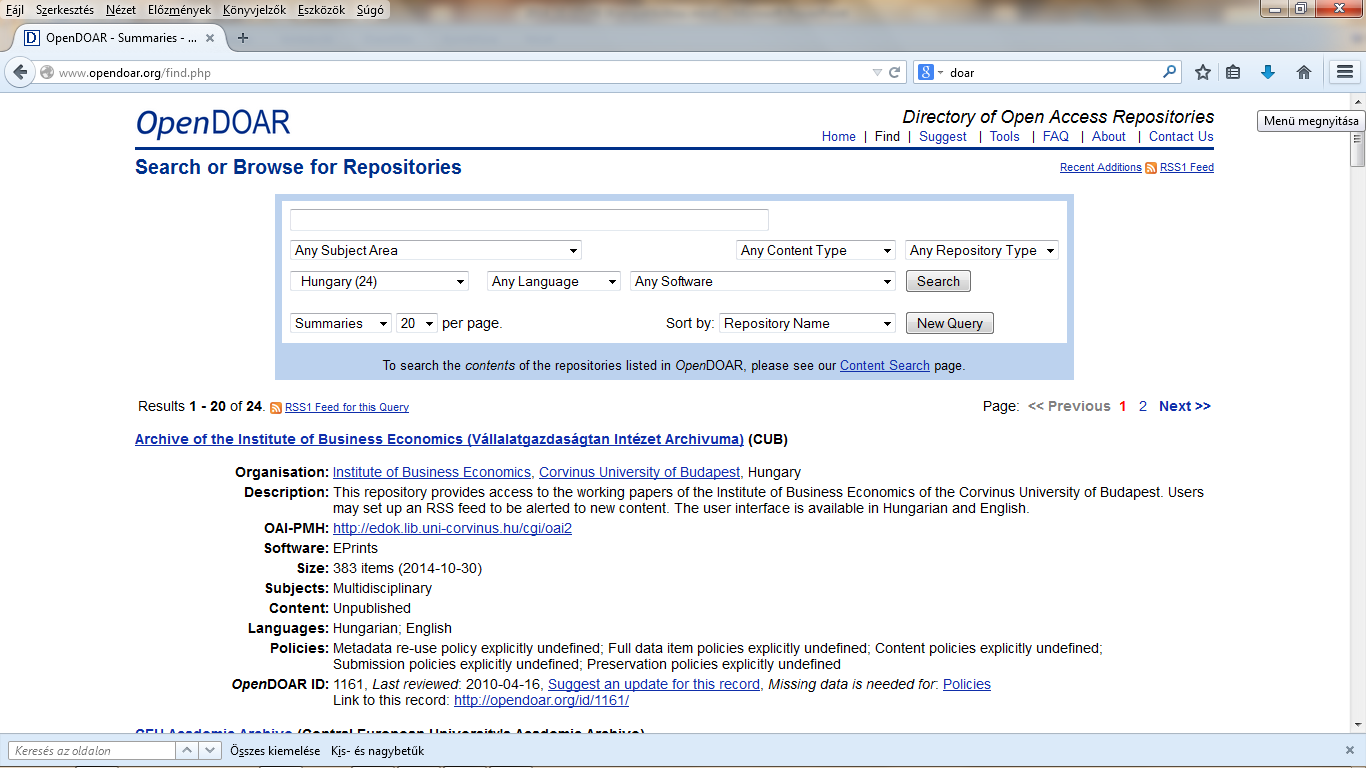
Task: Open the opendoar.org/id/1161 record link
Action: tap(541, 701)
